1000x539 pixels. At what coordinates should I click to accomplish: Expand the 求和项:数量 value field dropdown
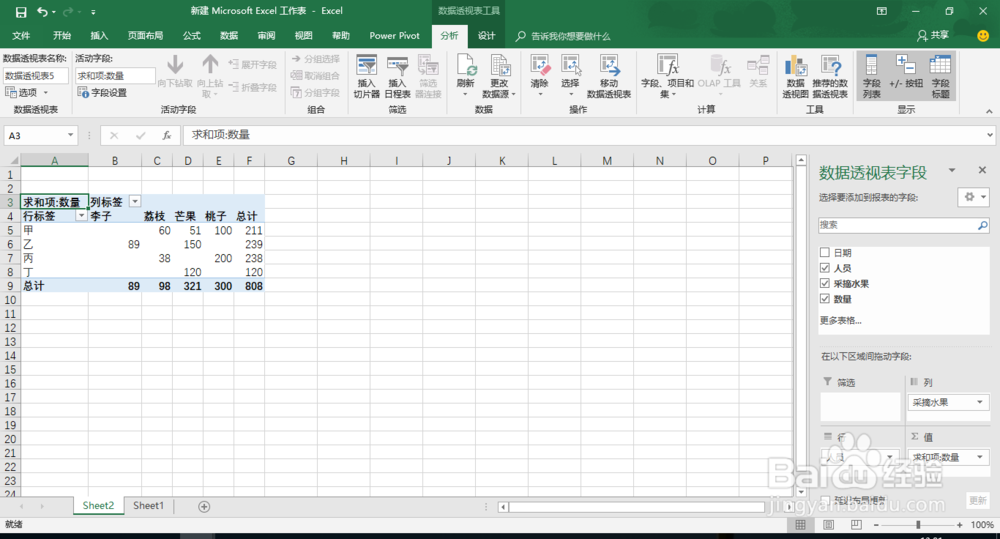pyautogui.click(x=980, y=457)
